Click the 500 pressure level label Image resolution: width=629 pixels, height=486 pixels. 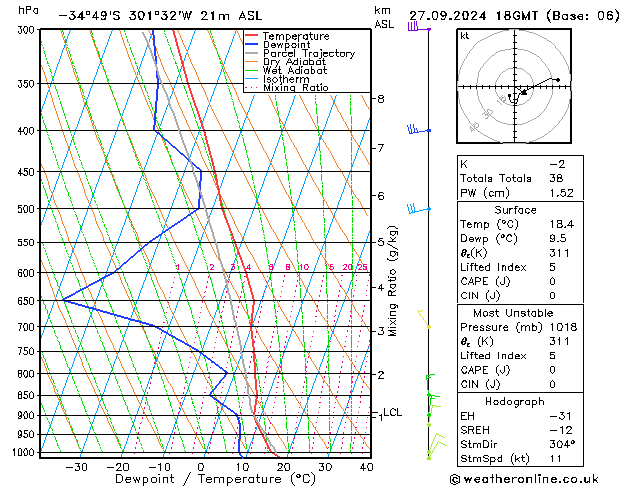click(28, 209)
